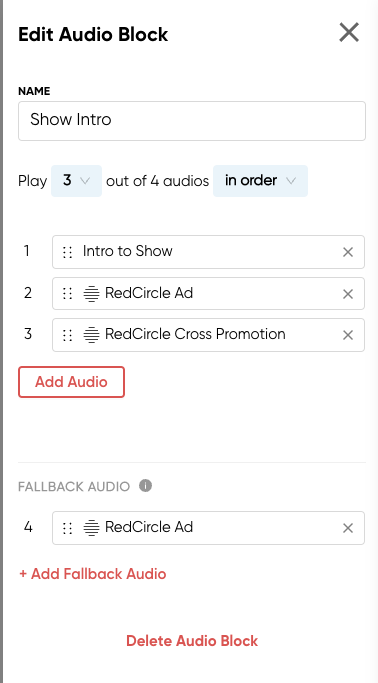Open the Play count dropdown showing 3

tap(76, 181)
